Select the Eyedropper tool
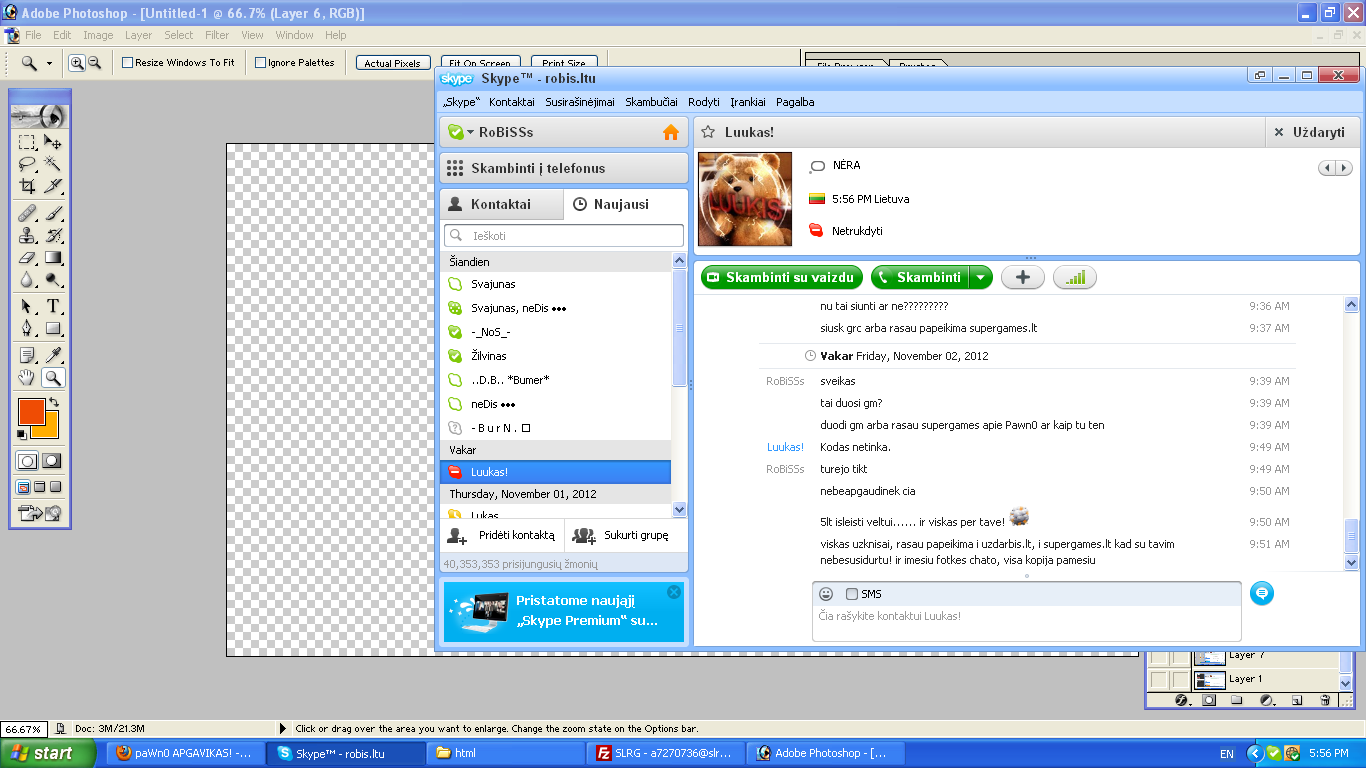The image size is (1366, 768). [x=53, y=354]
